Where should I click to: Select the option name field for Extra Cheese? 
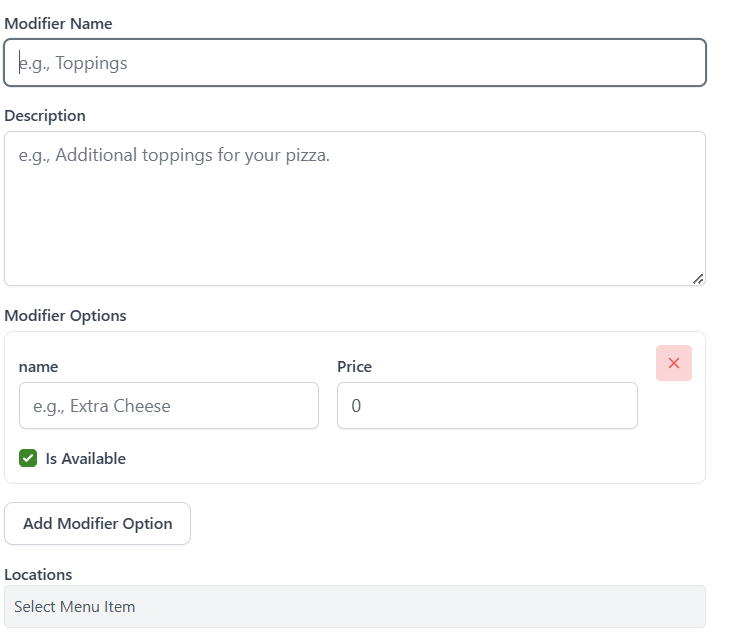[168, 406]
